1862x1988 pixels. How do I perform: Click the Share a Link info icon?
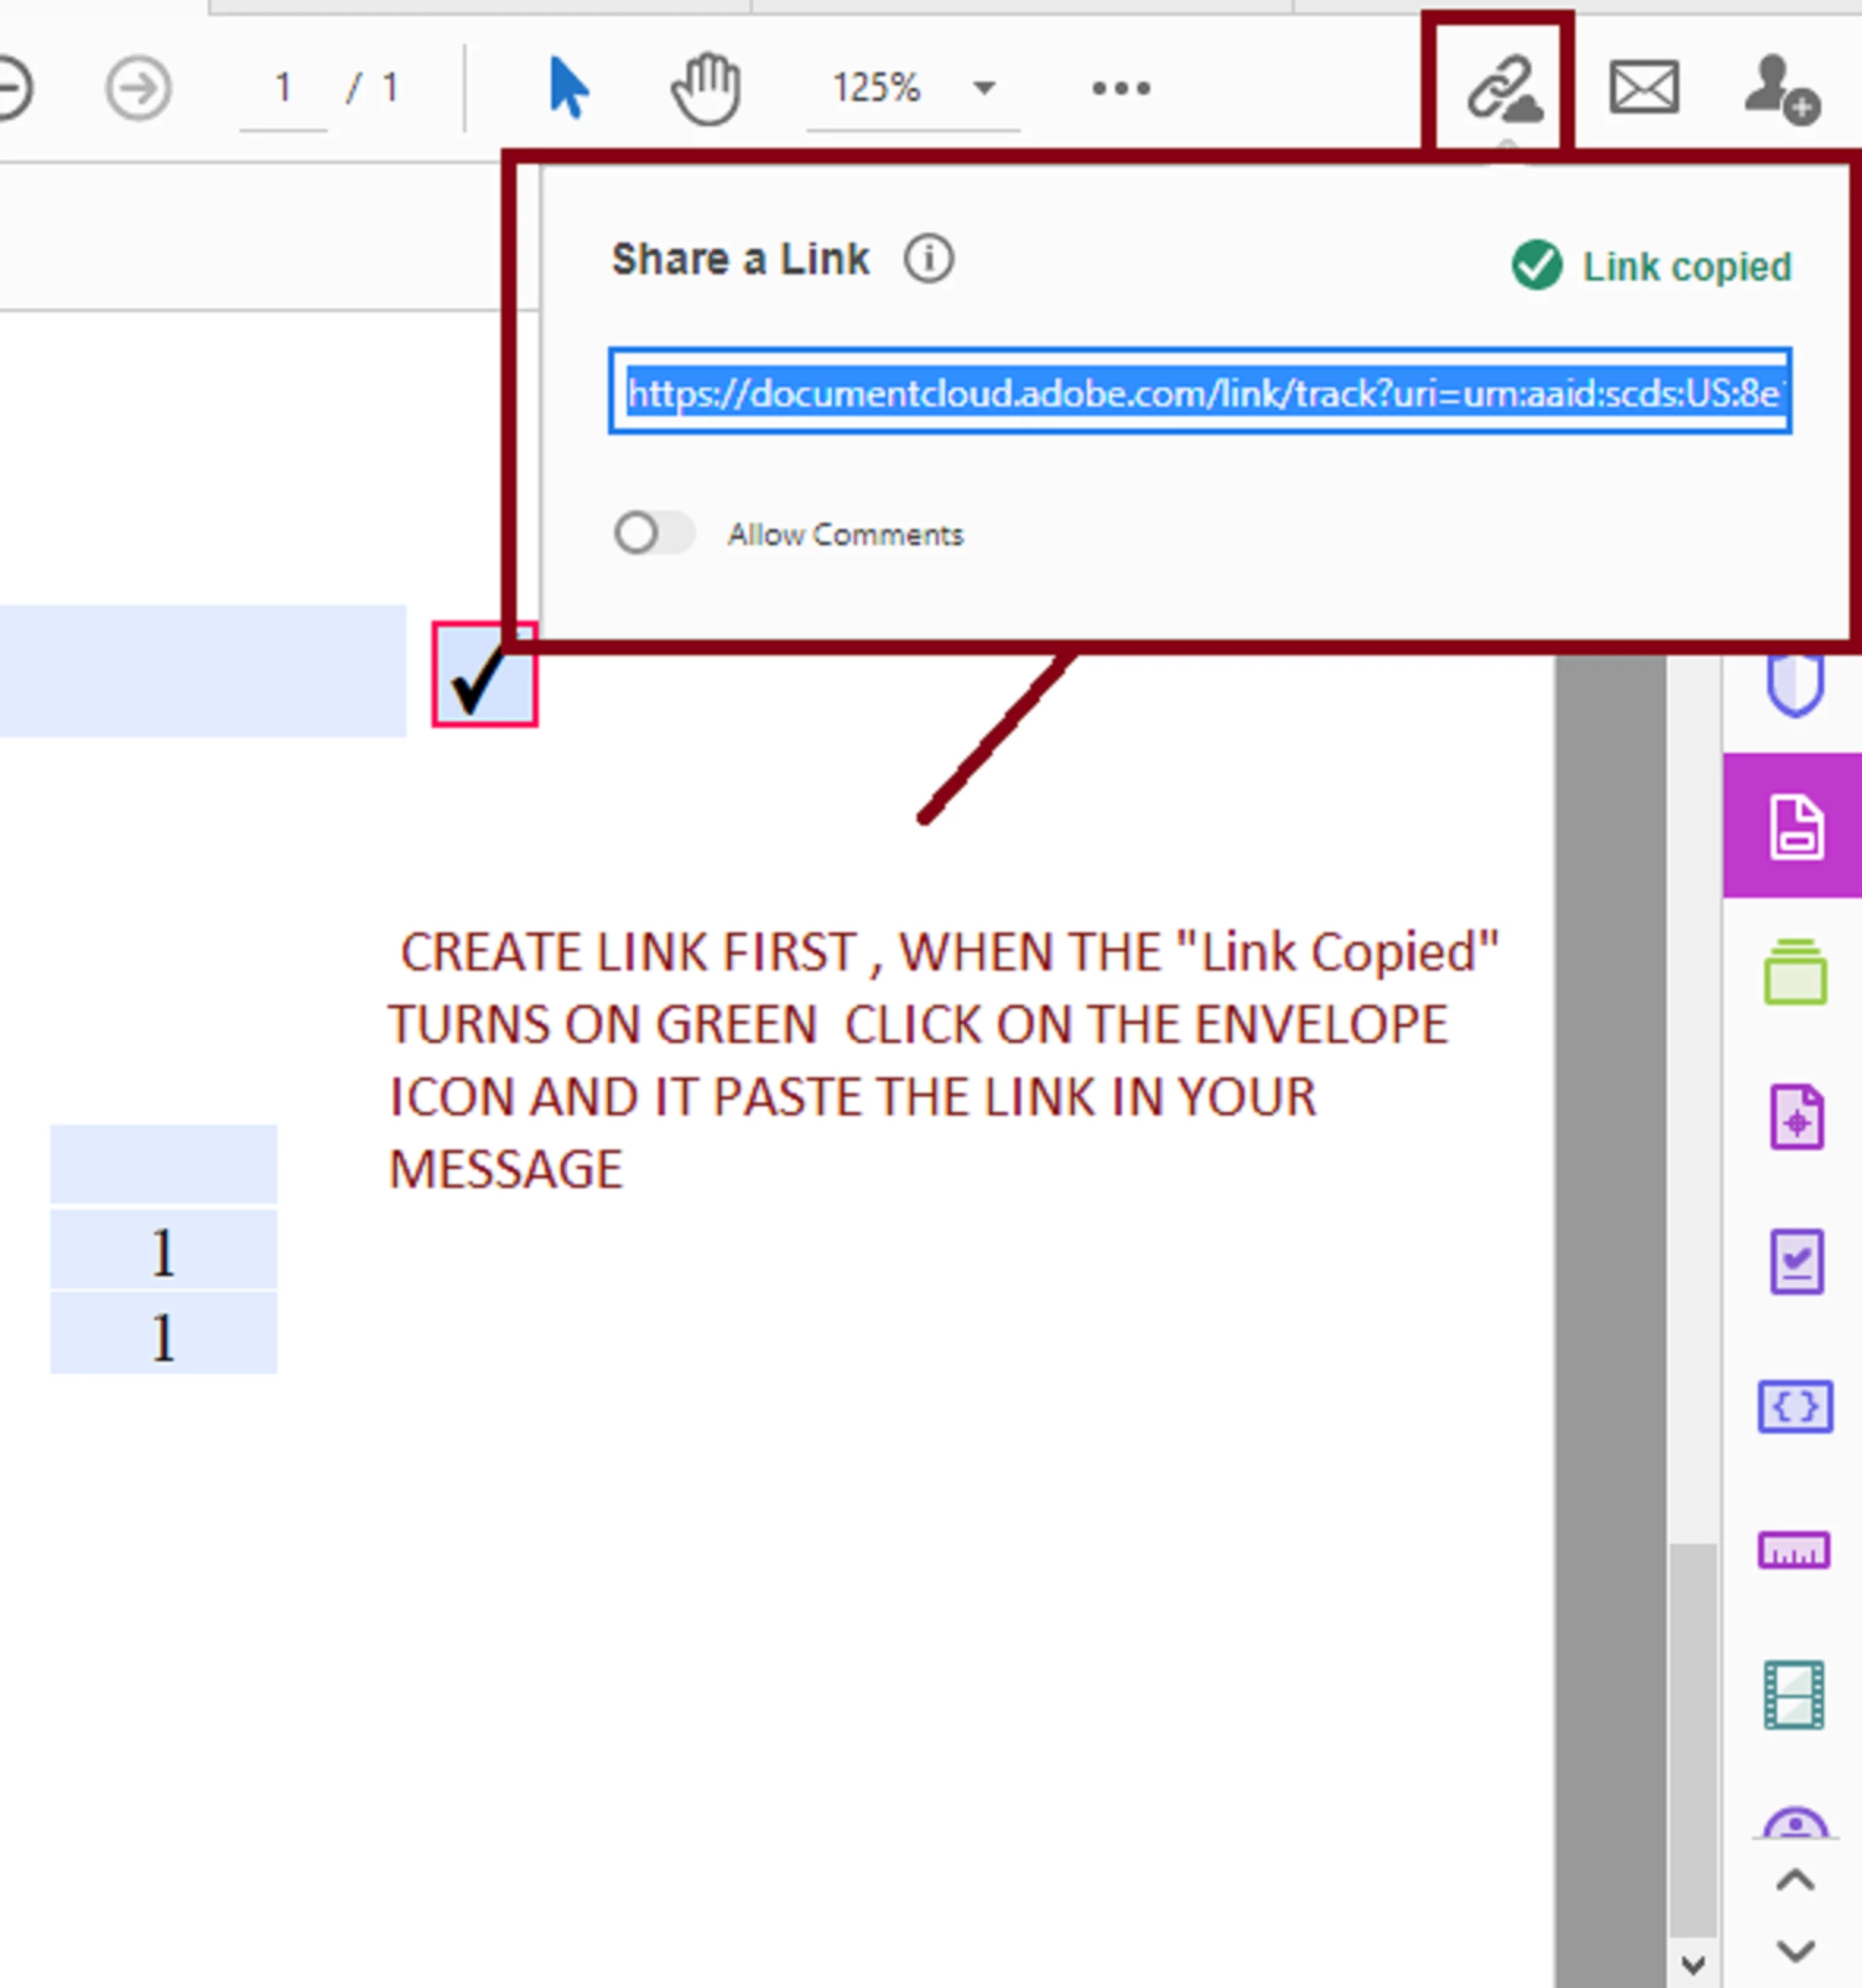click(928, 260)
